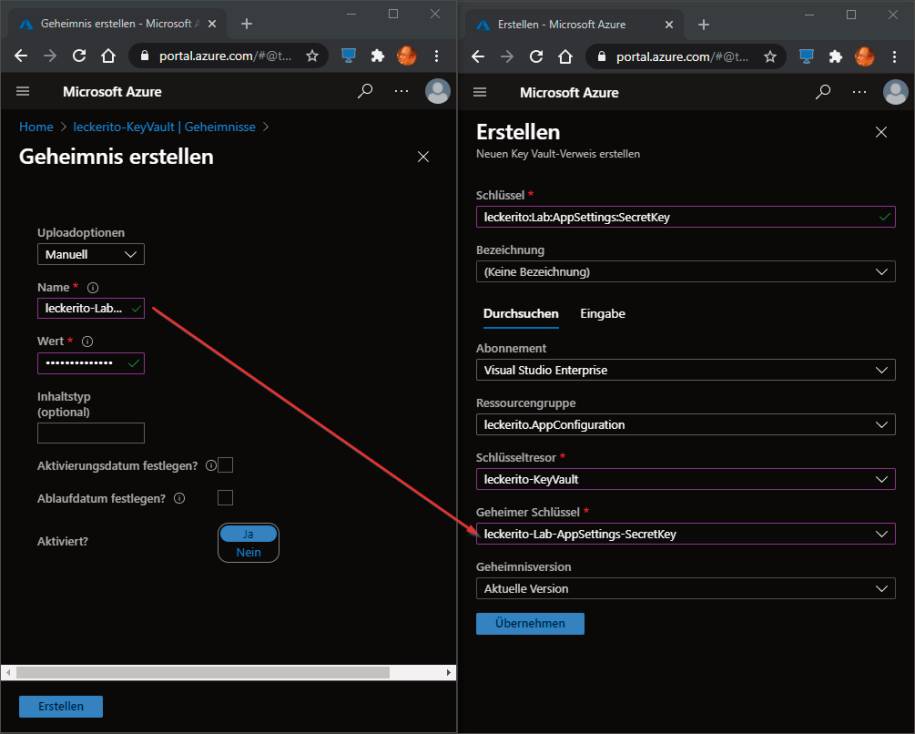Open Azure hamburger menu in right window
This screenshot has height=734, width=915.
(480, 92)
